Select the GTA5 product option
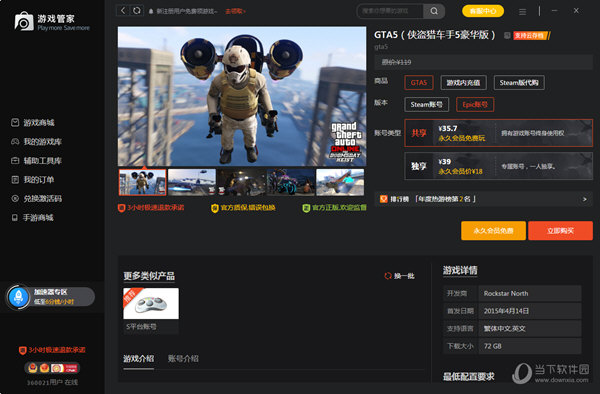This screenshot has width=600, height=394. coord(419,83)
